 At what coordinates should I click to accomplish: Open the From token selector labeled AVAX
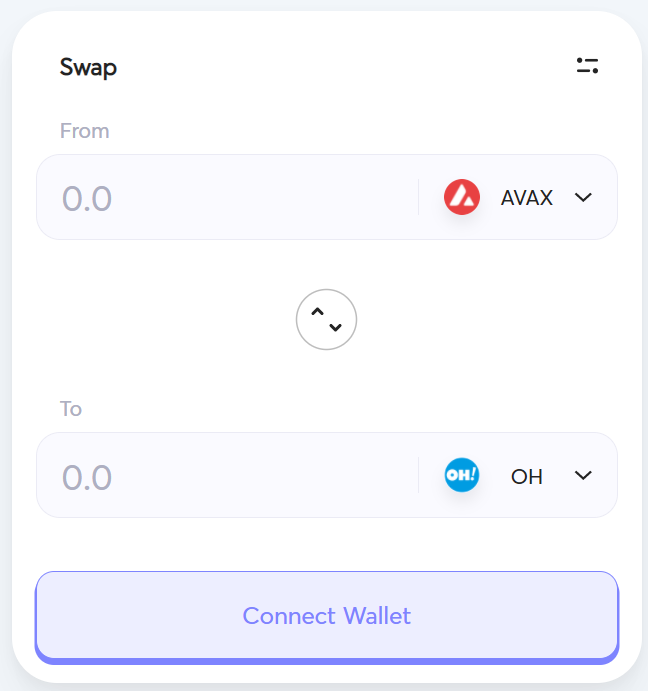(518, 197)
